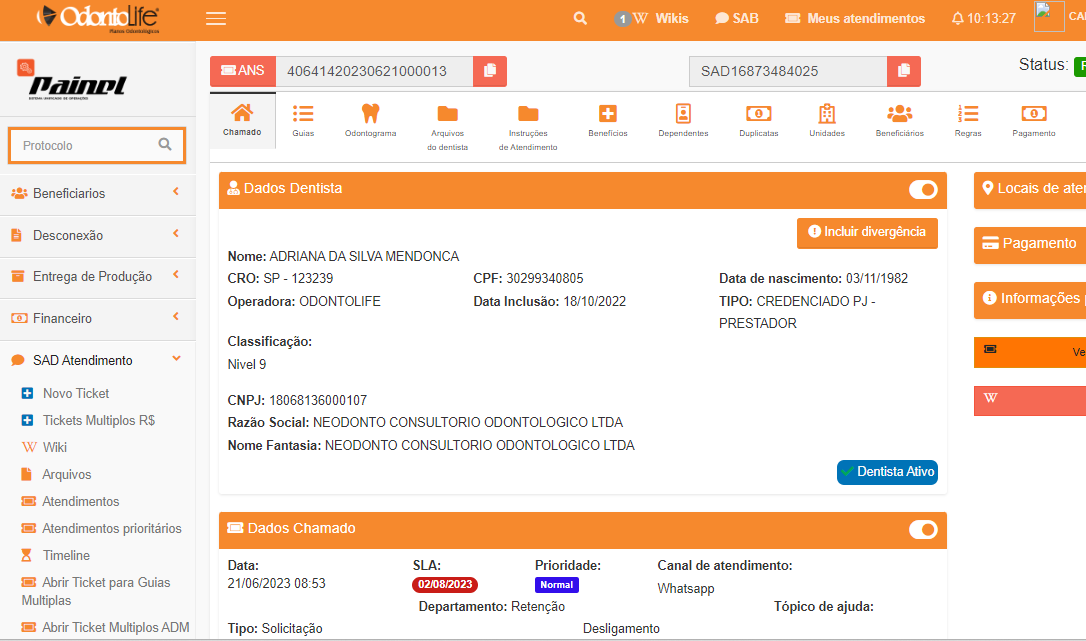Open Meus atendimentos in header
The height and width of the screenshot is (641, 1086).
pyautogui.click(x=855, y=19)
